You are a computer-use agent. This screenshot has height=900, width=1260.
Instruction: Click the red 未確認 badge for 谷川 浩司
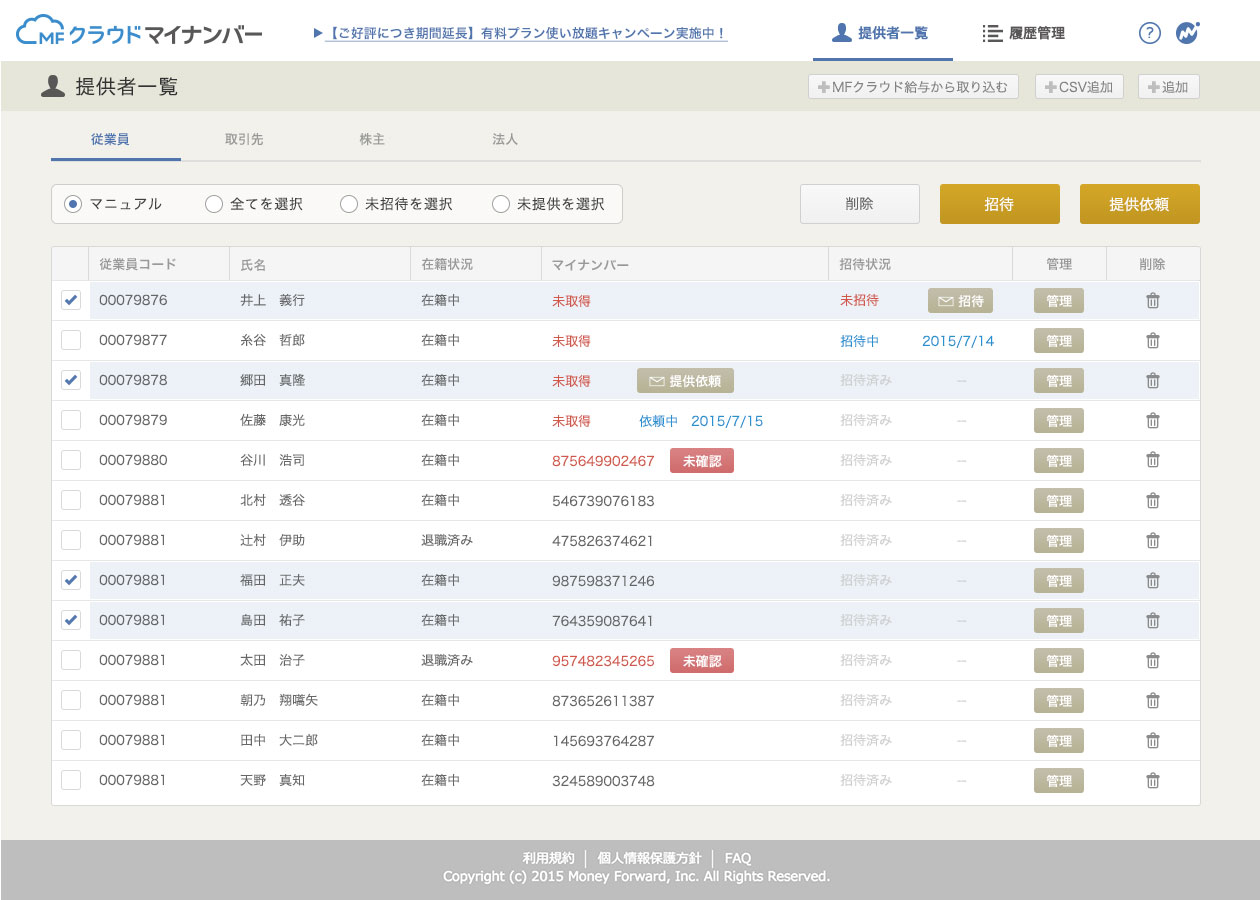coord(701,460)
